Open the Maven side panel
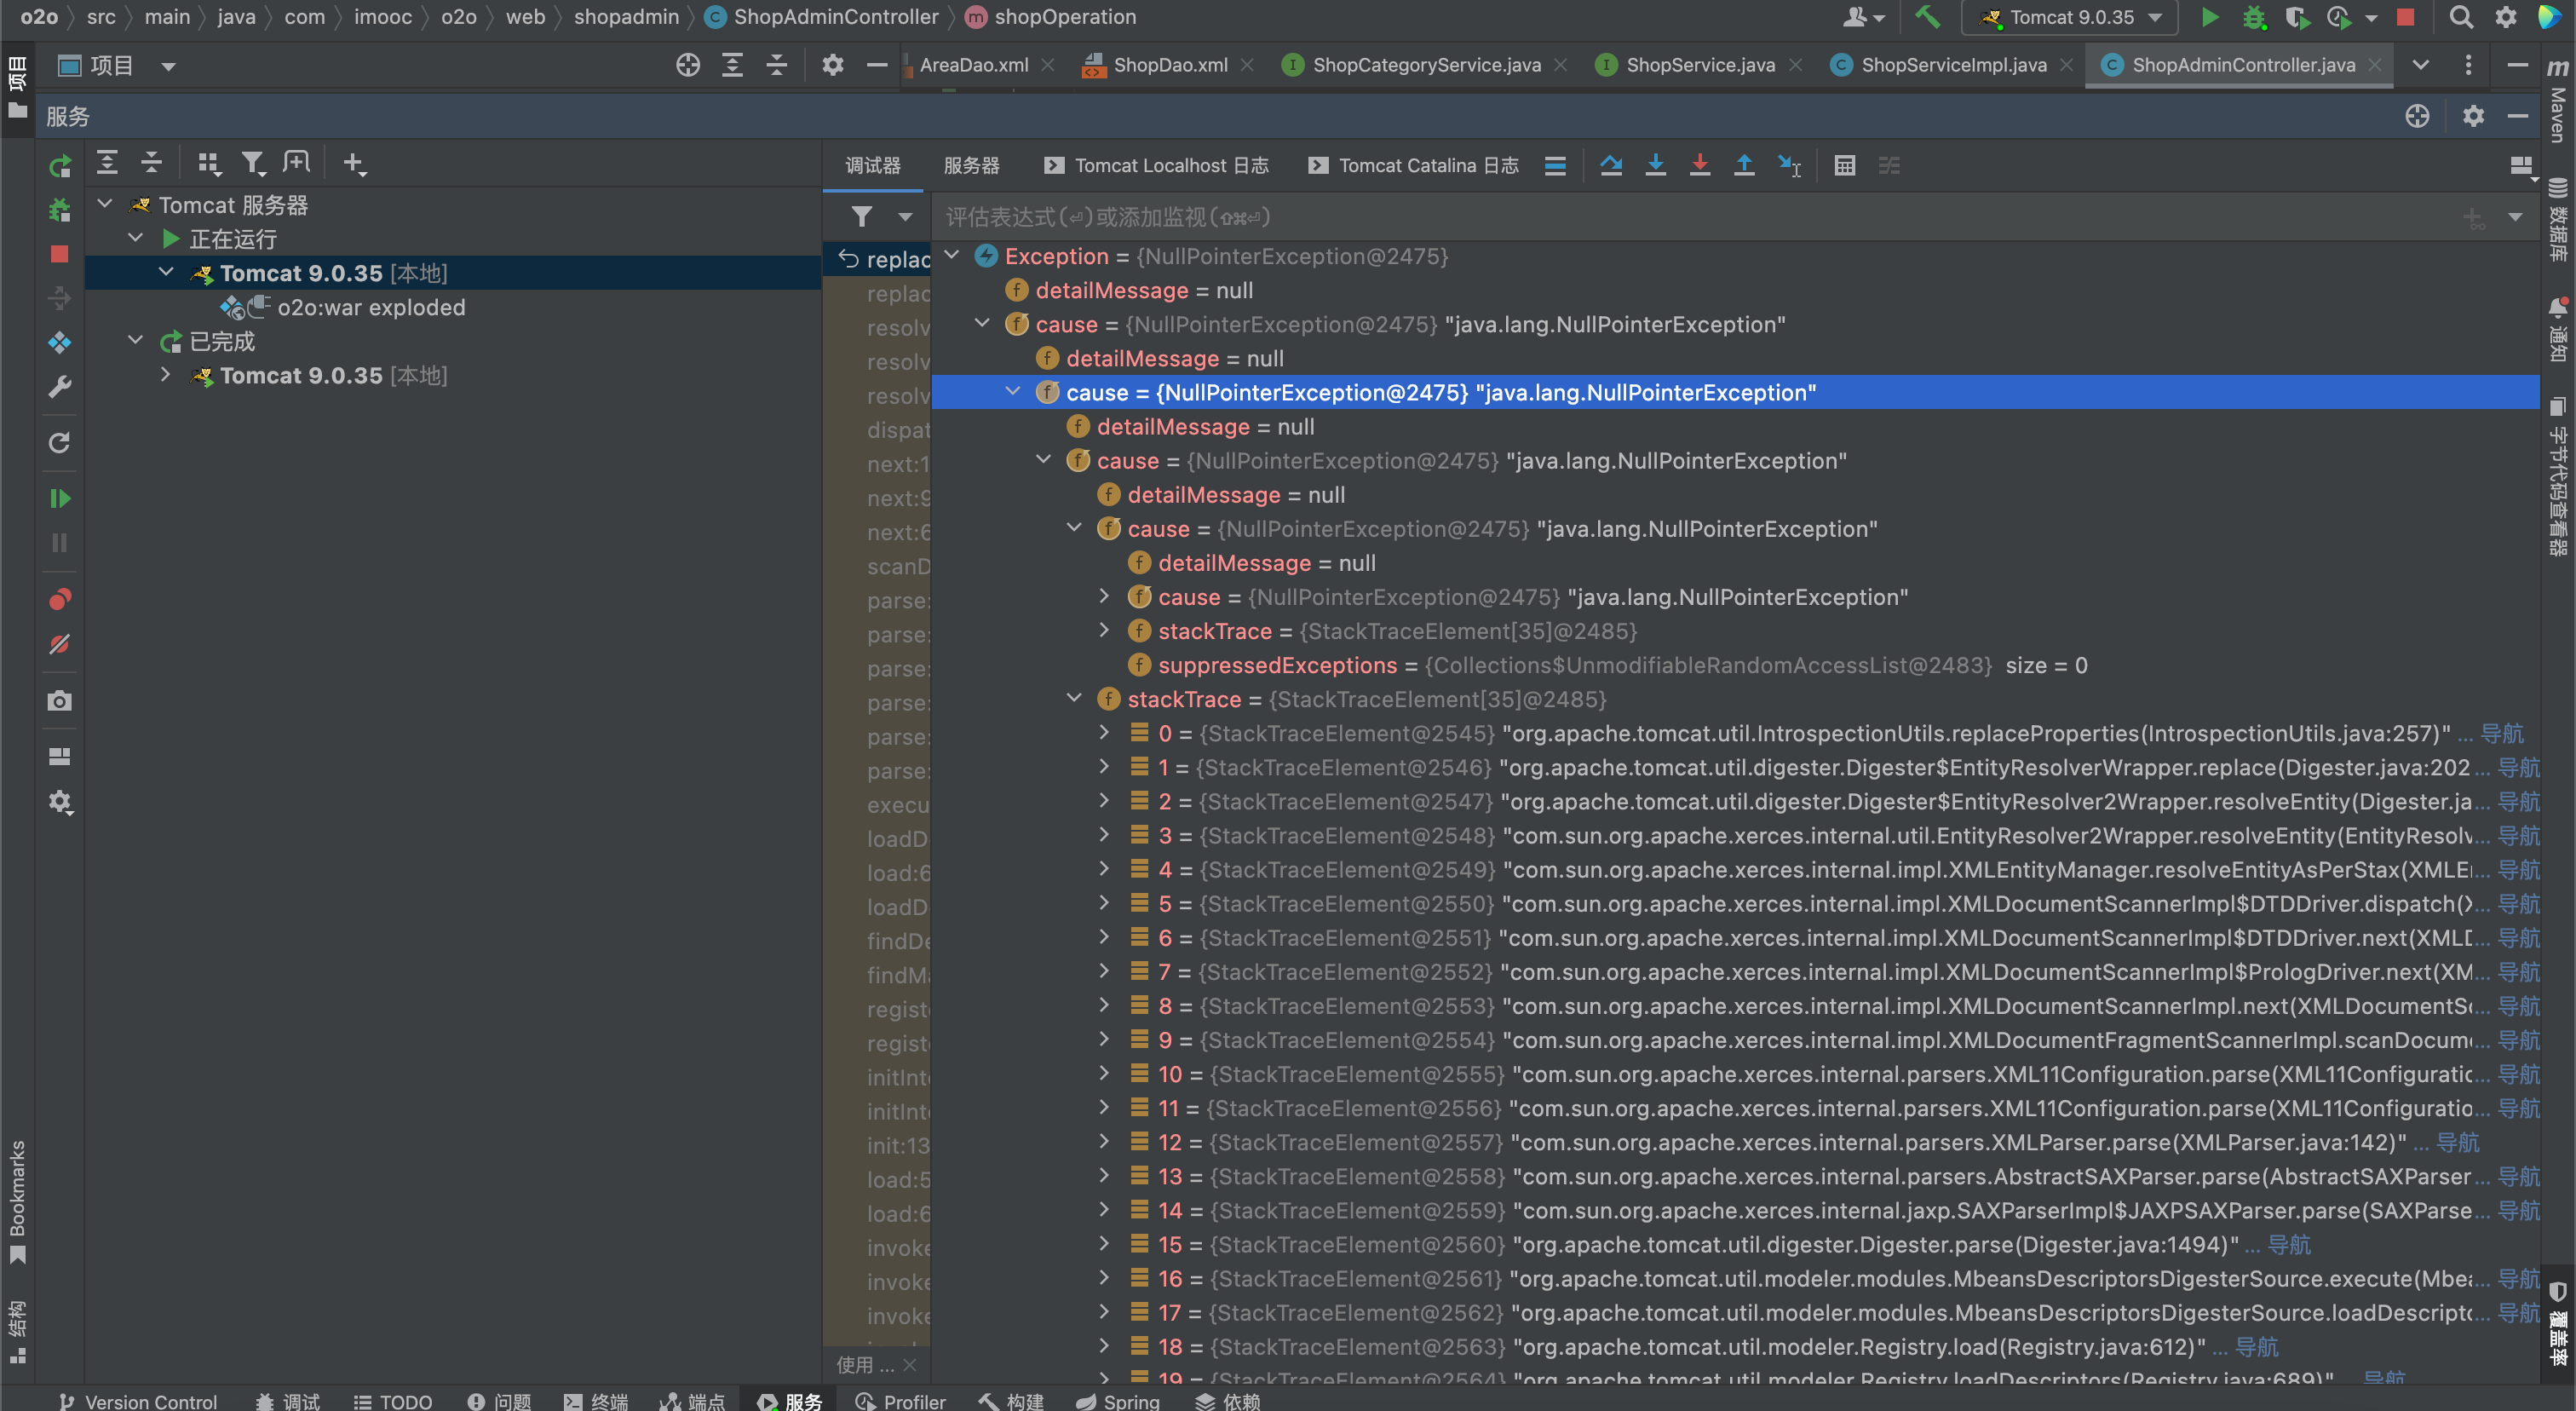Screen dimensions: 2576x1411 coord(2558,100)
